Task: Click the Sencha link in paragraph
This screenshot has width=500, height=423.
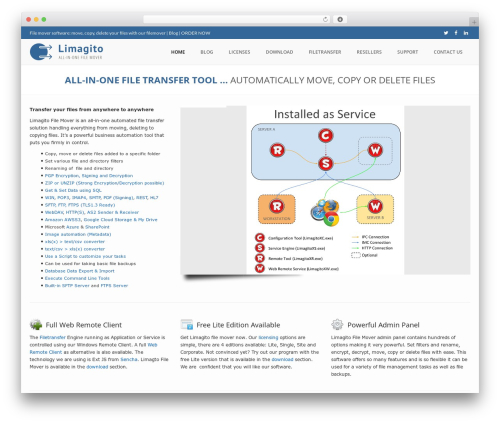Action: point(129,359)
